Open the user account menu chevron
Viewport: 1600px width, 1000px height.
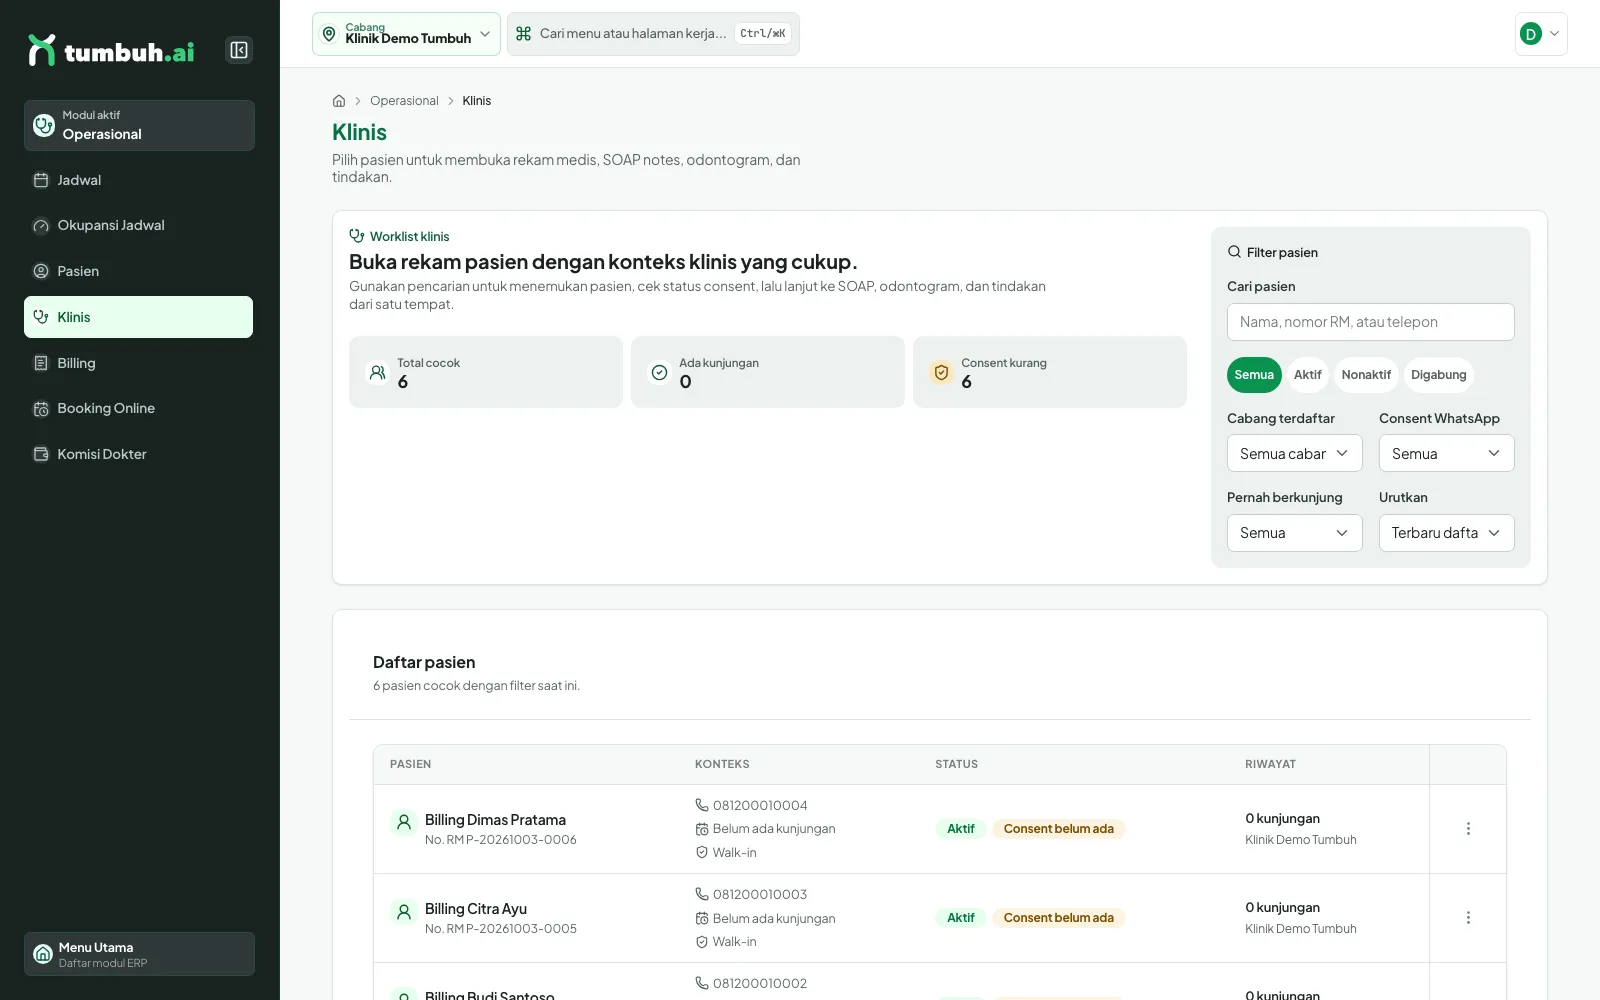tap(1554, 34)
